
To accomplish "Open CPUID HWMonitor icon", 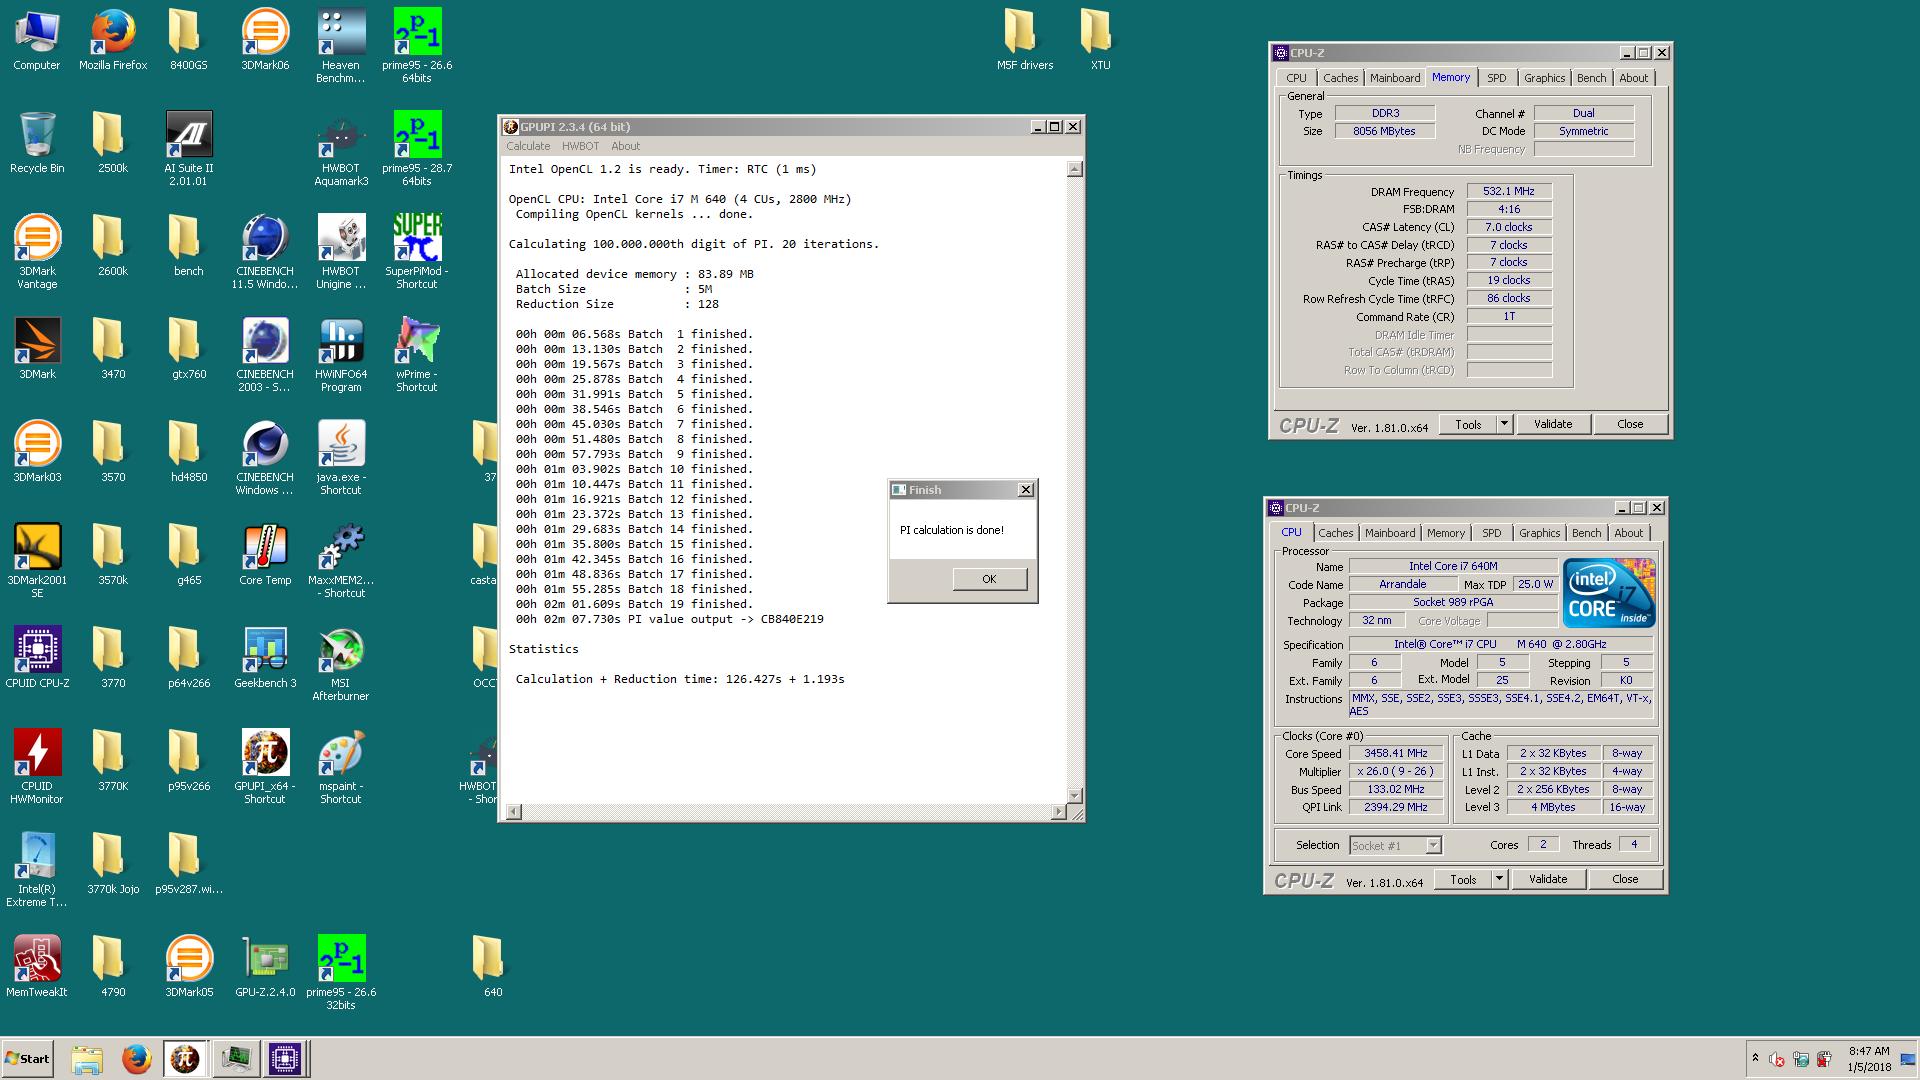I will (37, 767).
